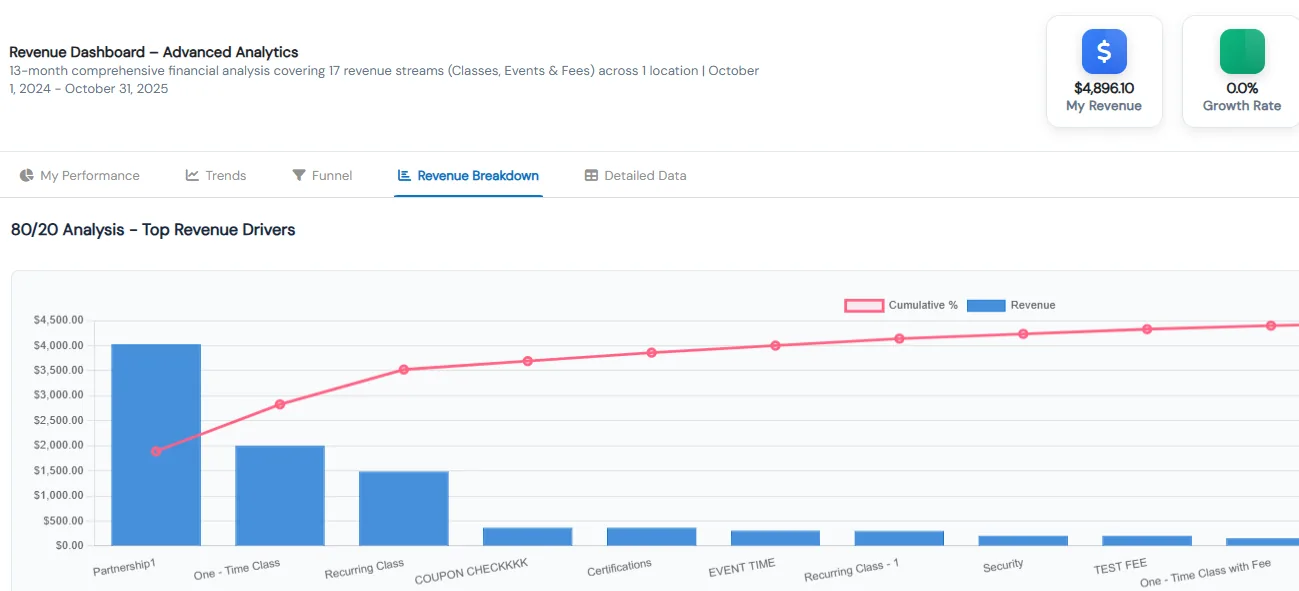
Task: Click cumulative line point above EVENT TIME
Action: coord(776,345)
